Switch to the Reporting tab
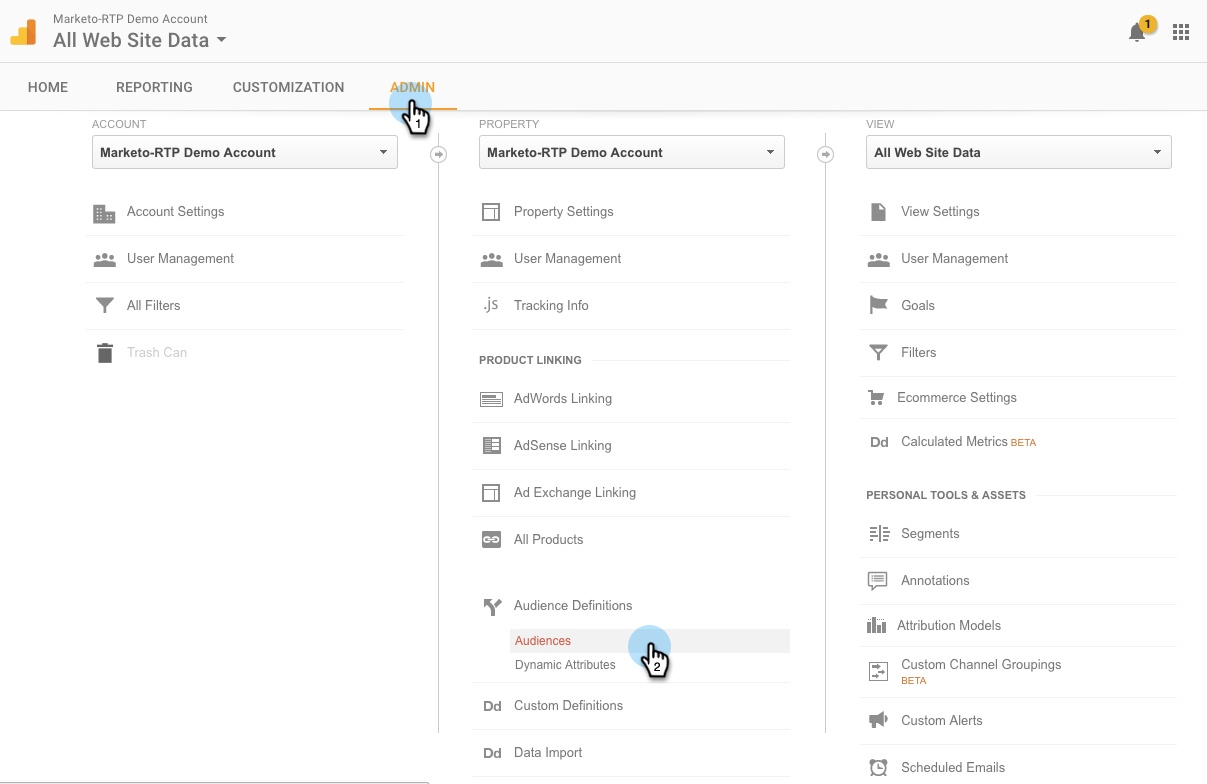 coord(154,87)
